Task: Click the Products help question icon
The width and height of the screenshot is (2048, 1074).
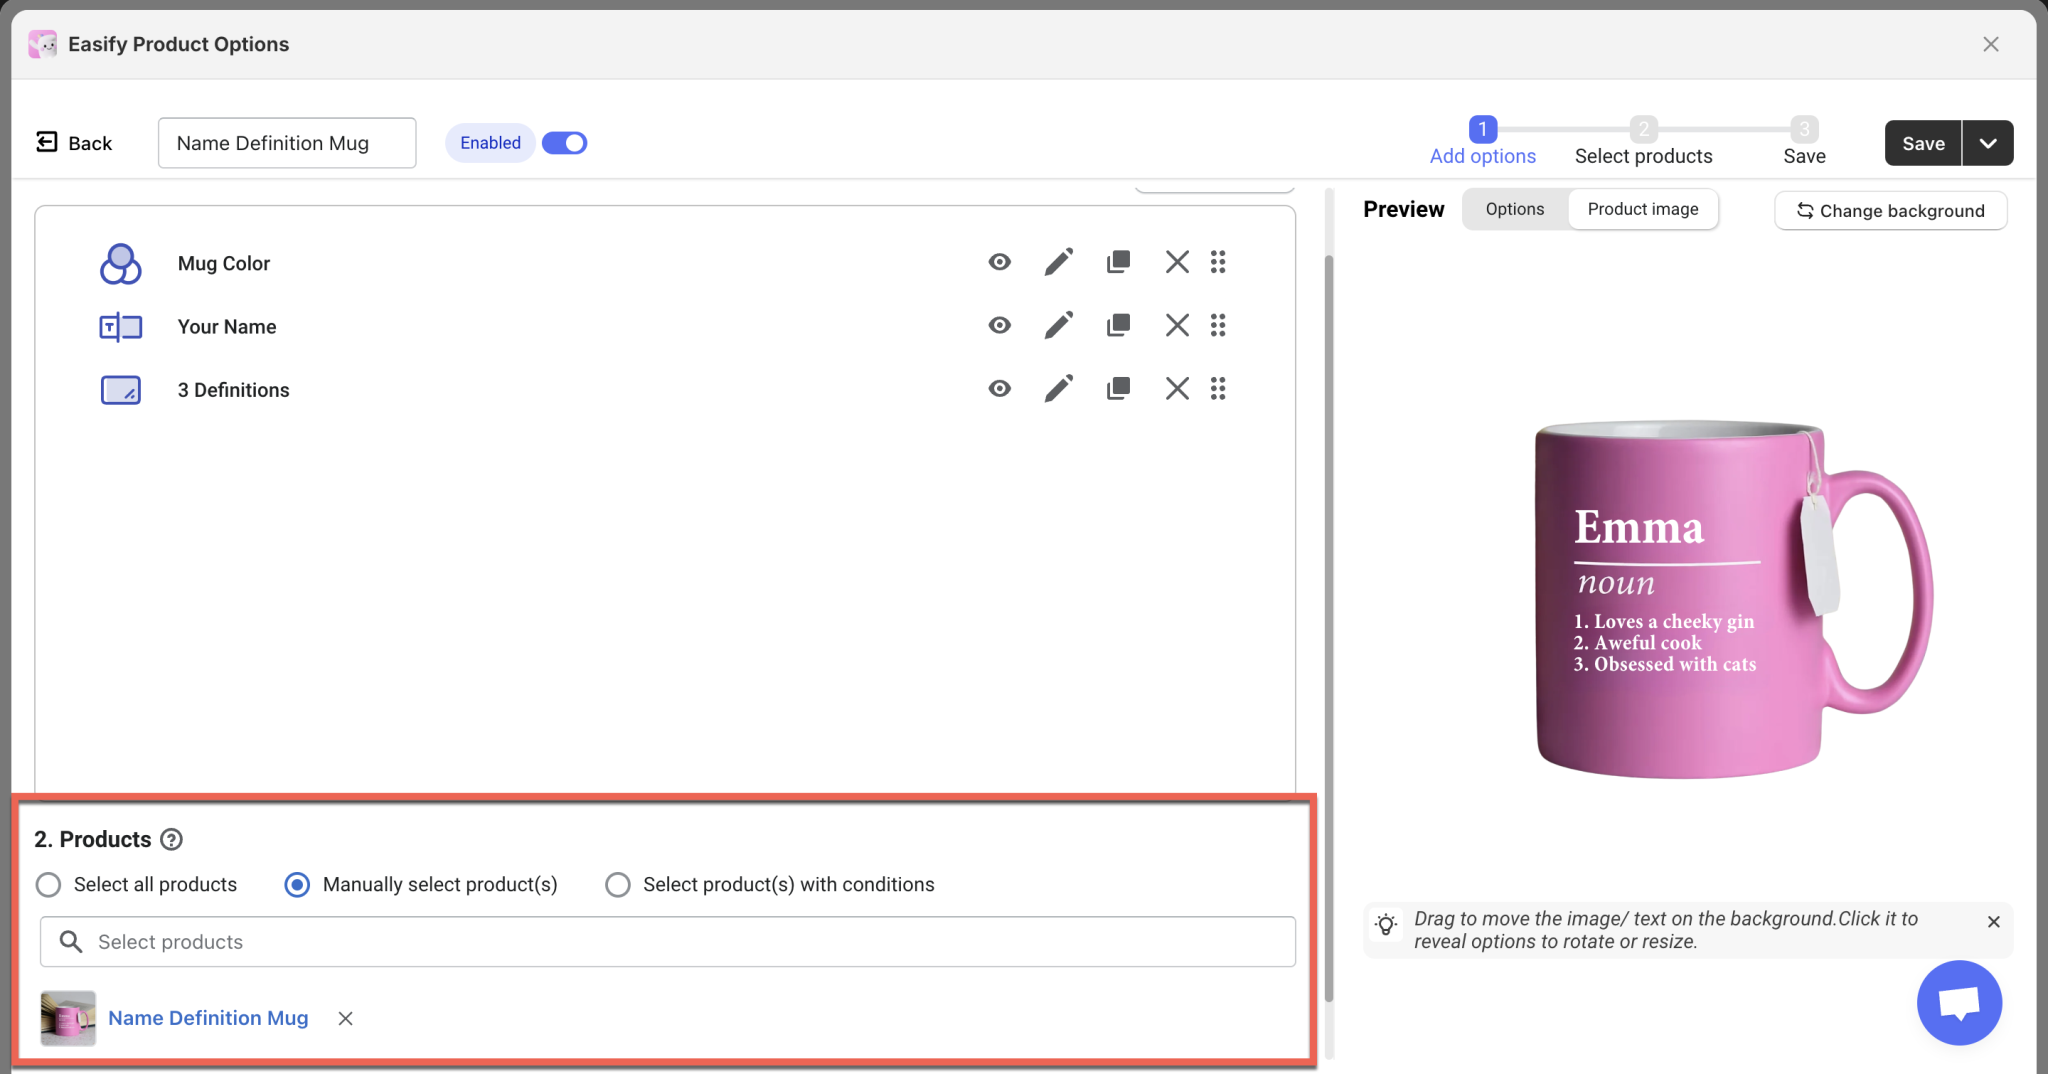Action: pyautogui.click(x=172, y=840)
